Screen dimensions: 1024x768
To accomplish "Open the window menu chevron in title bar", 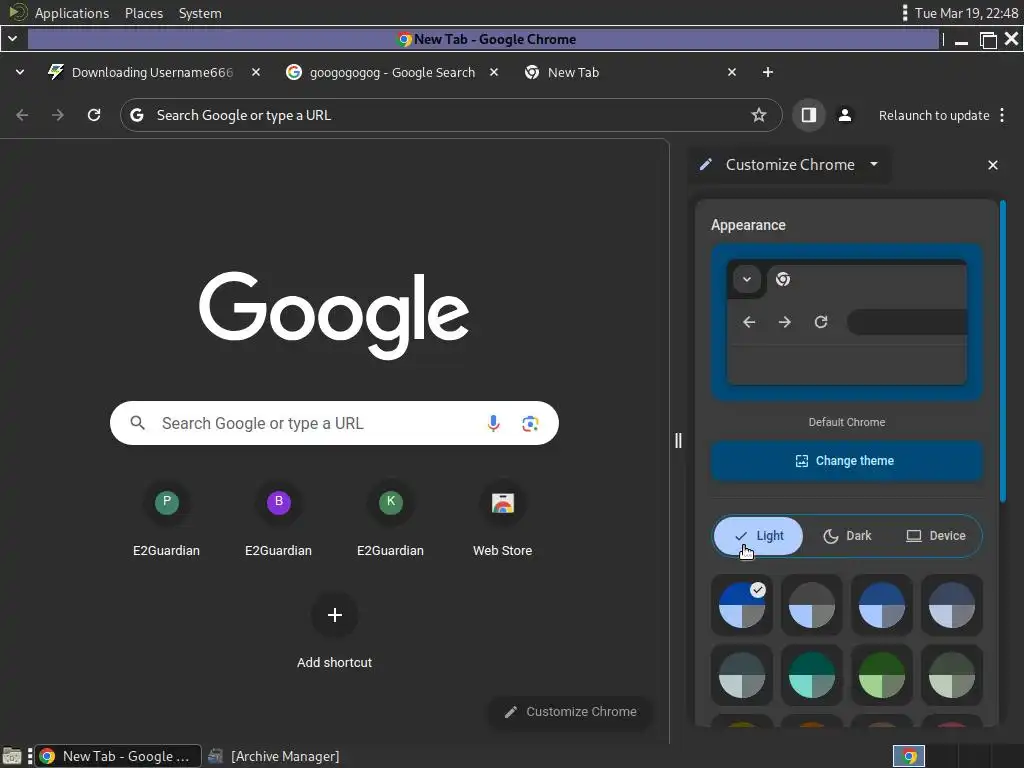I will (12, 39).
